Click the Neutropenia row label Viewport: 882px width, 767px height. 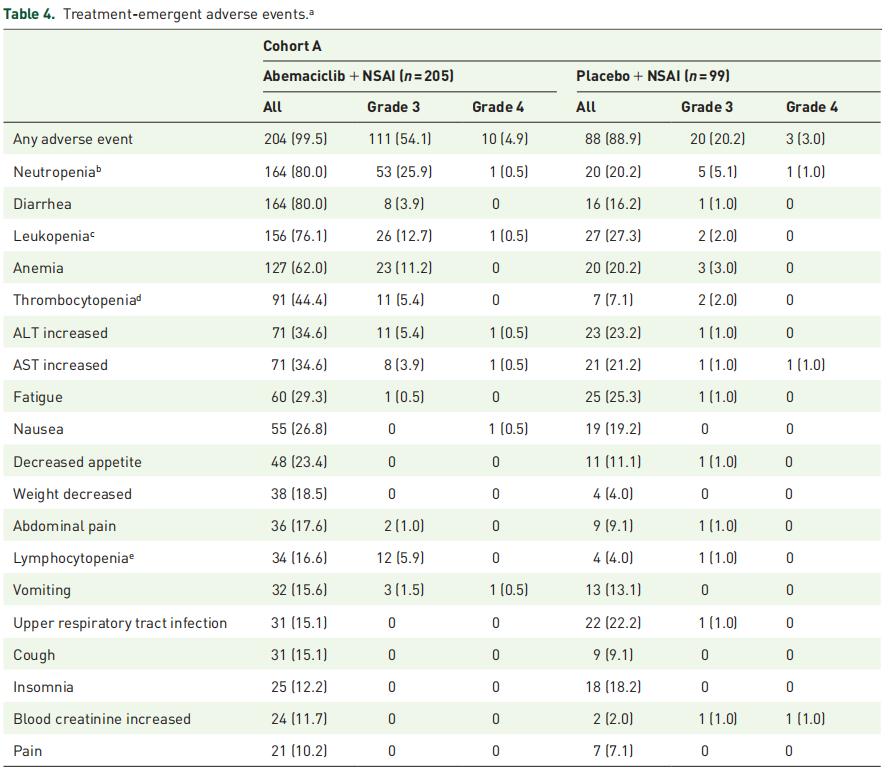(x=58, y=172)
